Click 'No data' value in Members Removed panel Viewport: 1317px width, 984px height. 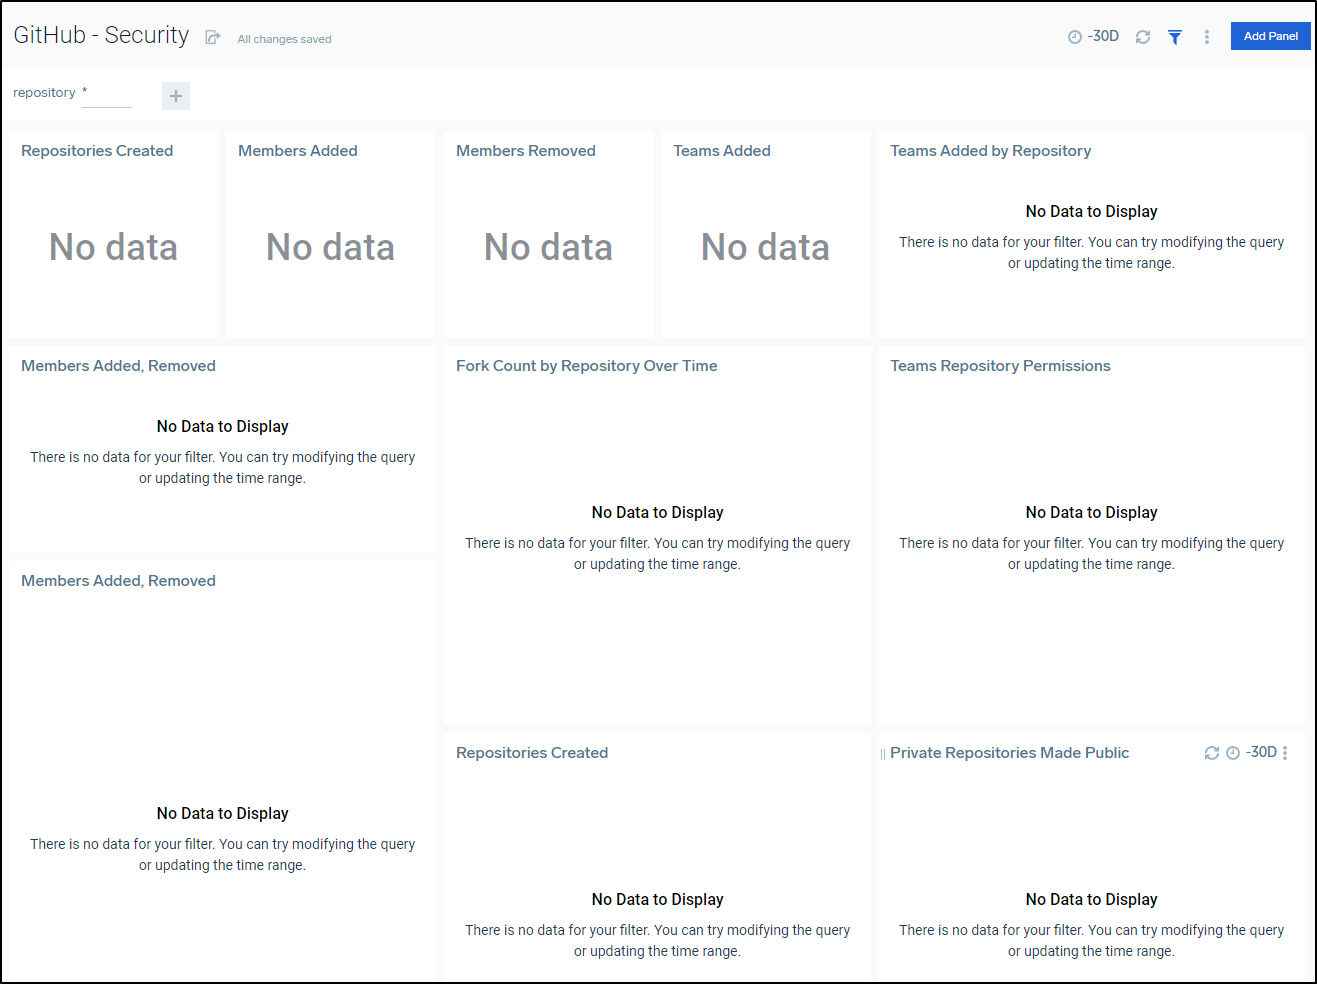[x=548, y=247]
